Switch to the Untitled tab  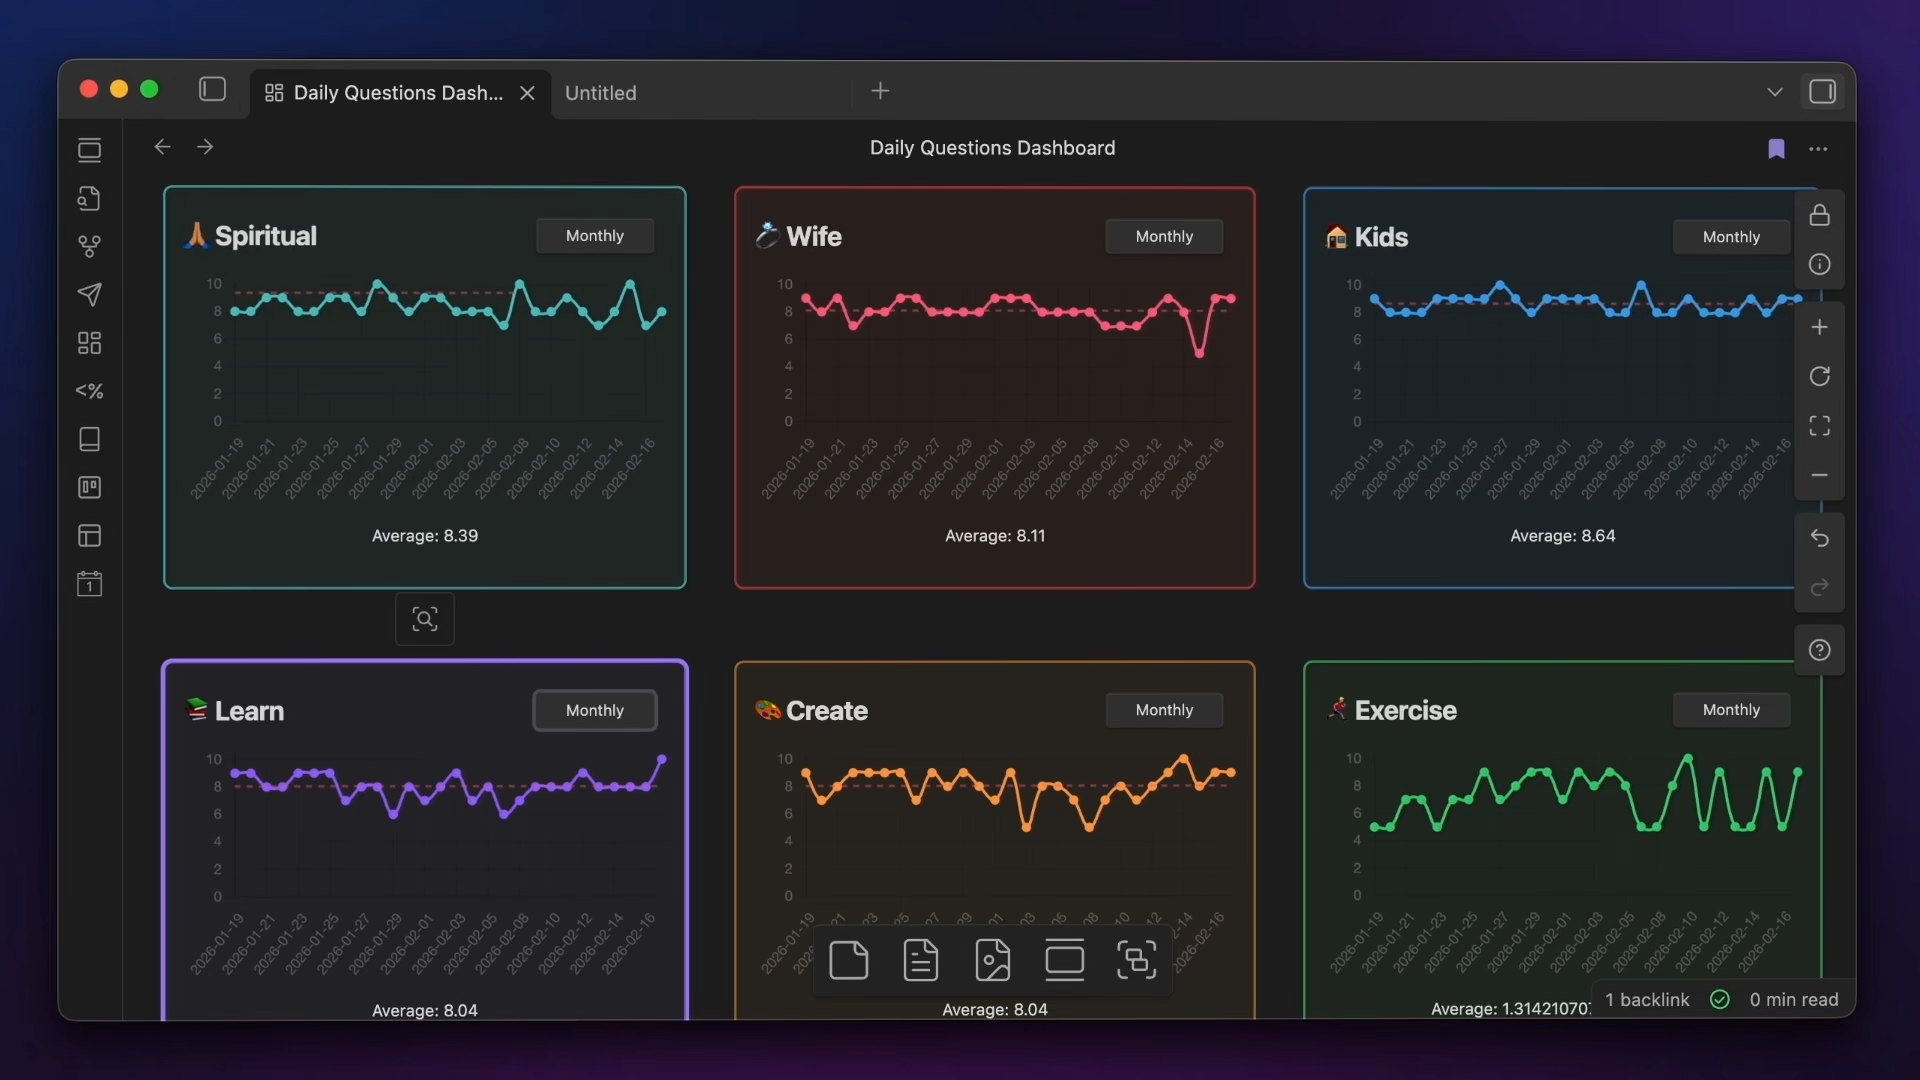[601, 93]
